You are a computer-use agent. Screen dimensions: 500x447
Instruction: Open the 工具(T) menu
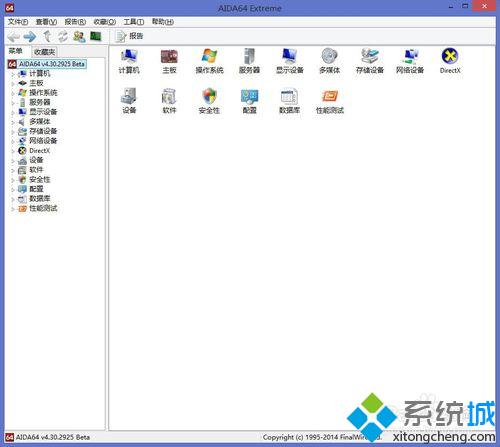point(134,22)
